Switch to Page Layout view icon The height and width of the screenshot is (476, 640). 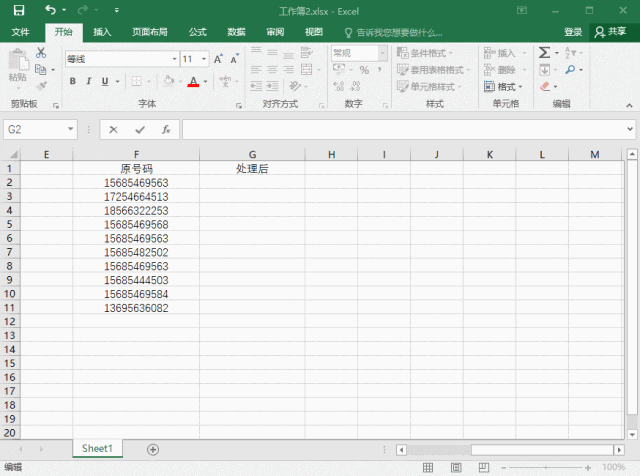pos(456,467)
